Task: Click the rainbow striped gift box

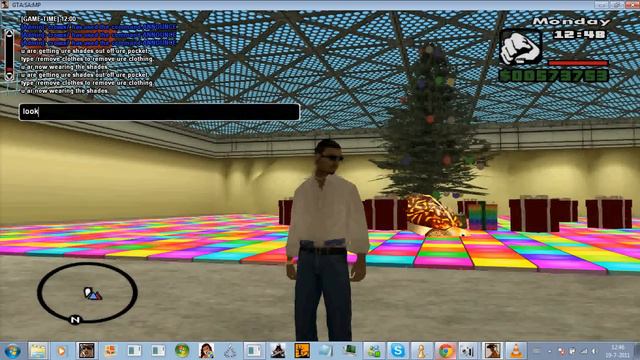Action: (483, 216)
